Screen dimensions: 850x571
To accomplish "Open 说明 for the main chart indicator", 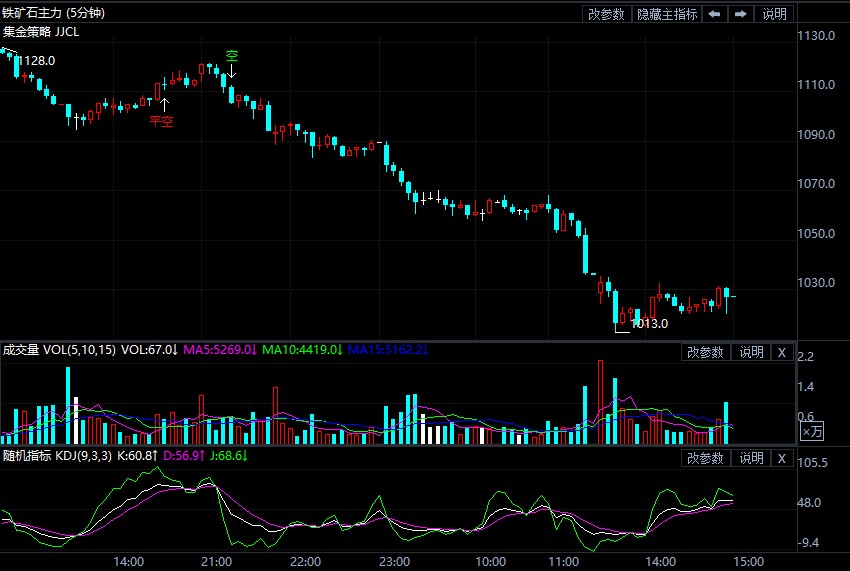I will pyautogui.click(x=774, y=14).
